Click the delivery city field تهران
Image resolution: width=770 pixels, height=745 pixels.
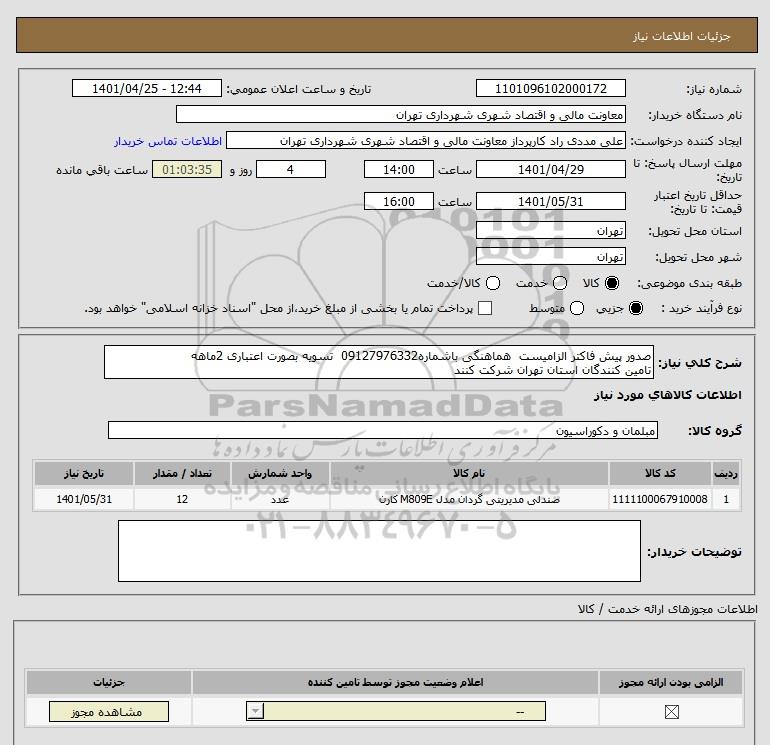[x=550, y=256]
